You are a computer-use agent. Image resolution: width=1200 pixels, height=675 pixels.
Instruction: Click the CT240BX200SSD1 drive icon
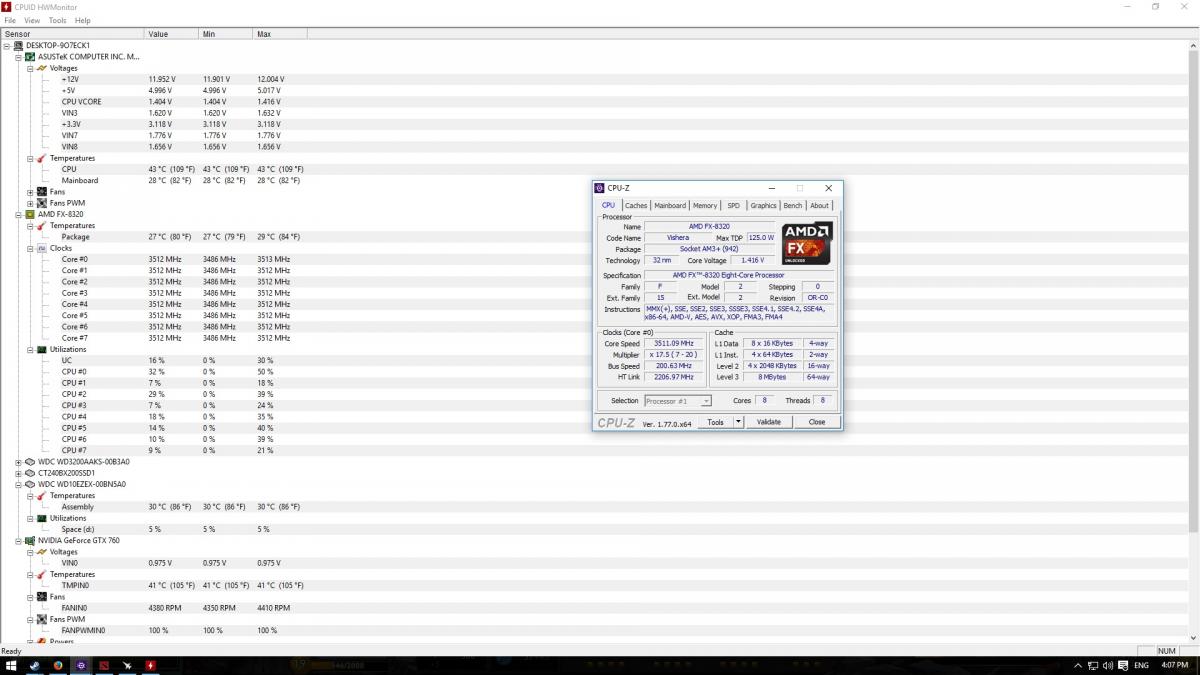click(30, 473)
